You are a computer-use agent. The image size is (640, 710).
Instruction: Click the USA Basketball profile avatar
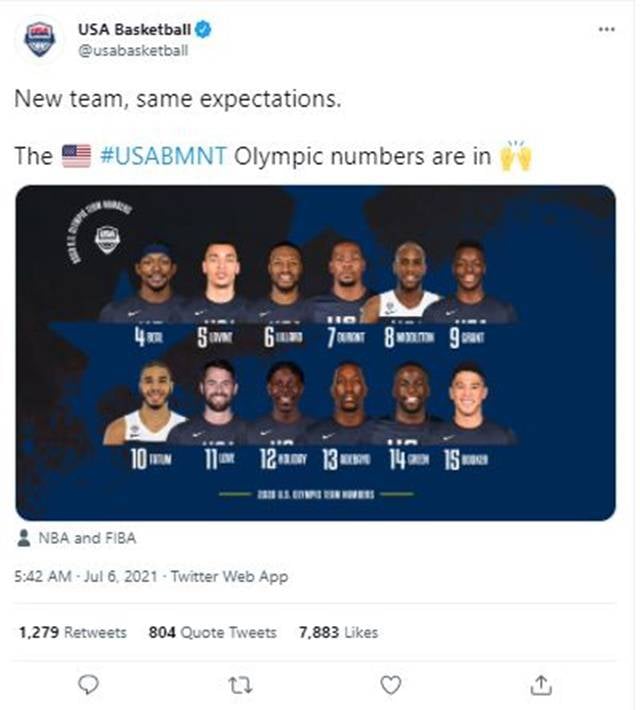click(40, 40)
